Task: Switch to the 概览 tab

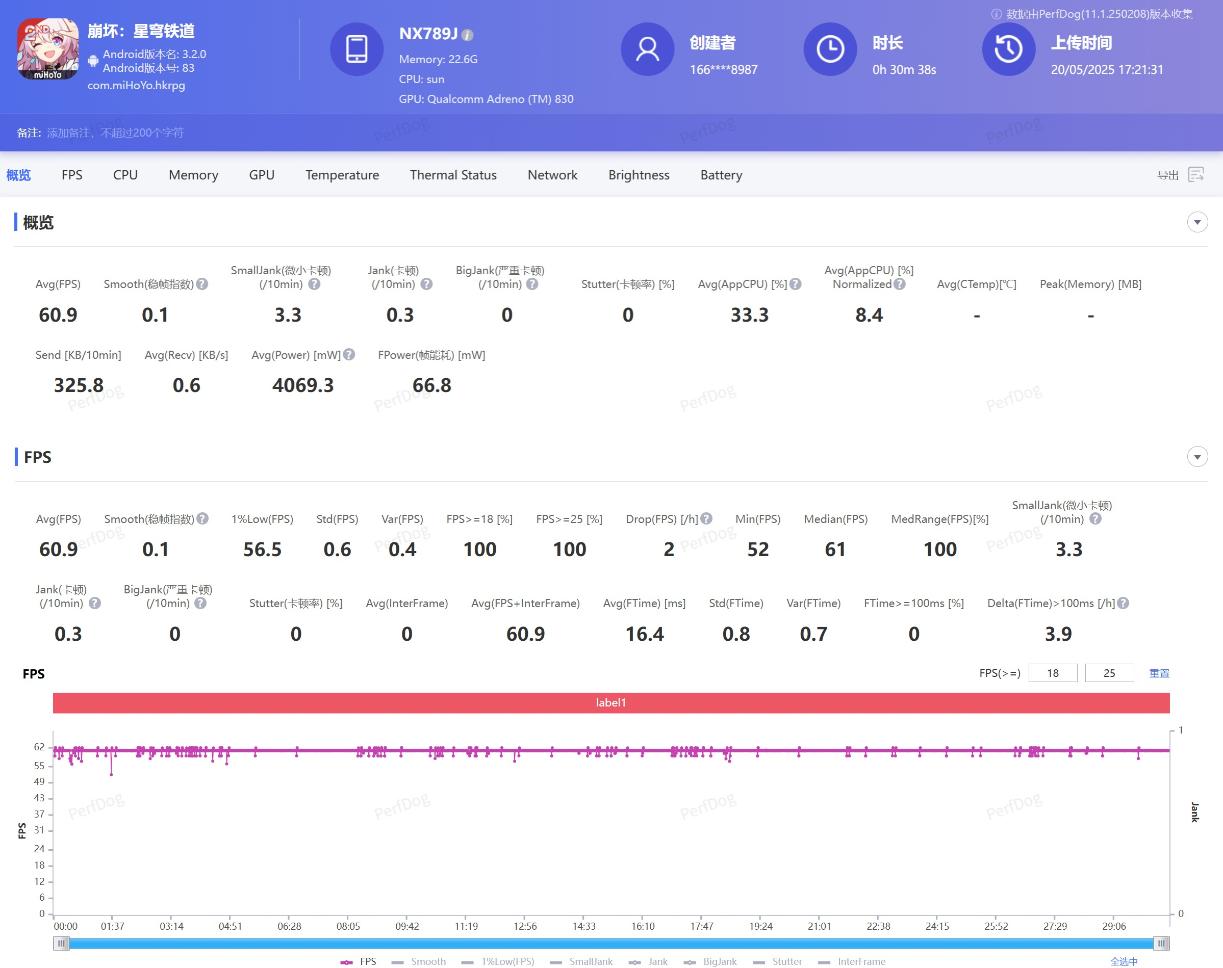Action: [18, 175]
